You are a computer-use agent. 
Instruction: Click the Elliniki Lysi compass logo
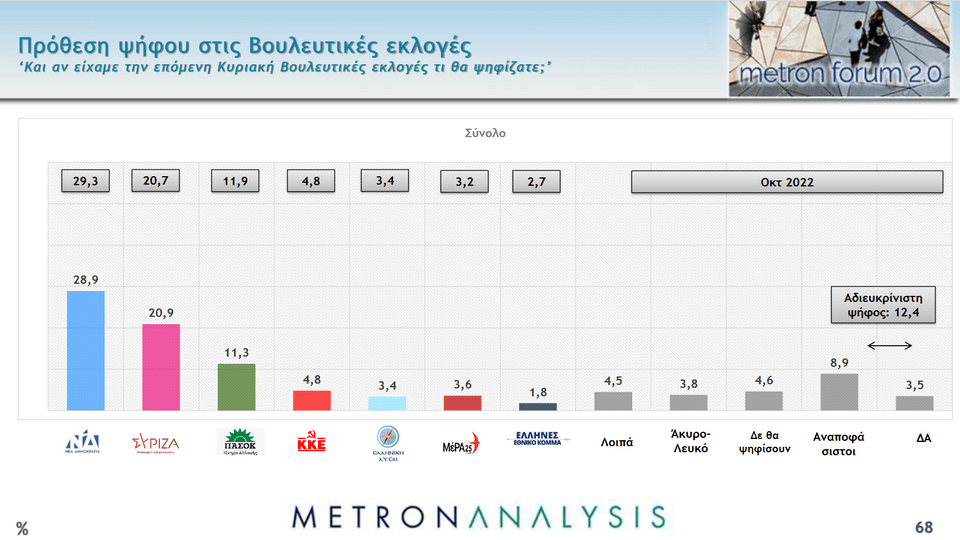(x=388, y=443)
